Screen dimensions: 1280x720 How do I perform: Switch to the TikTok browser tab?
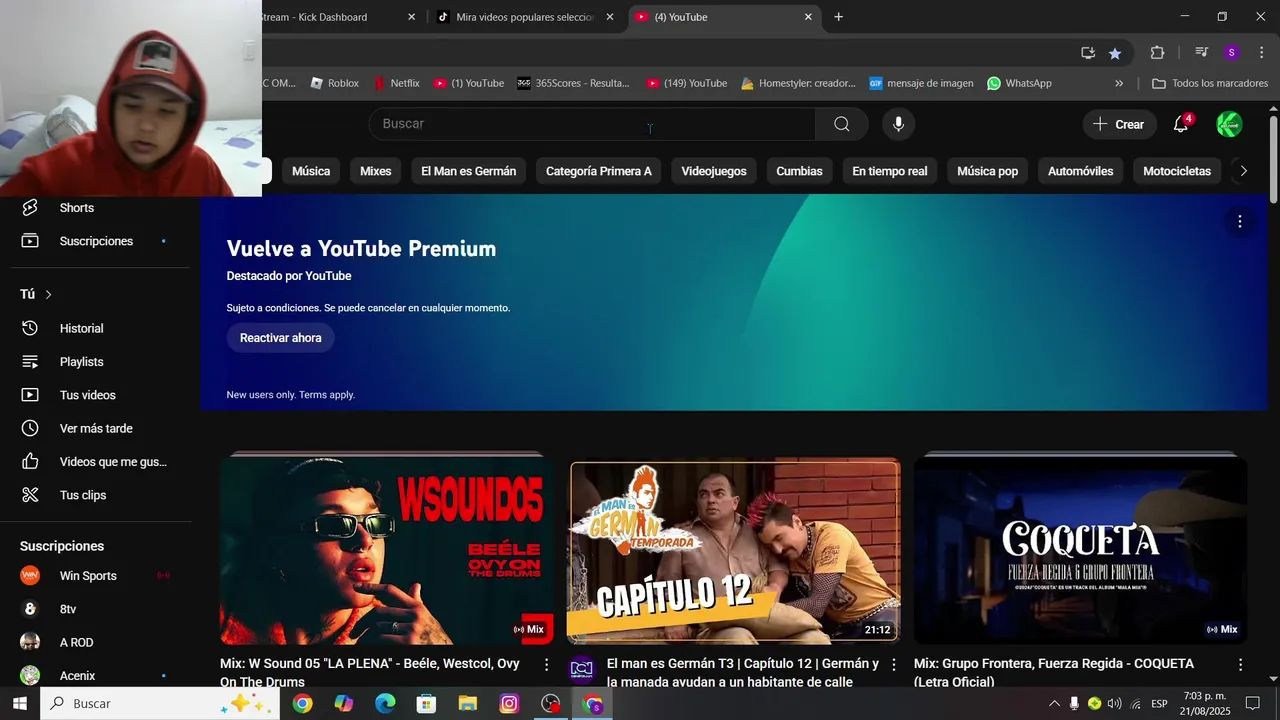click(524, 17)
